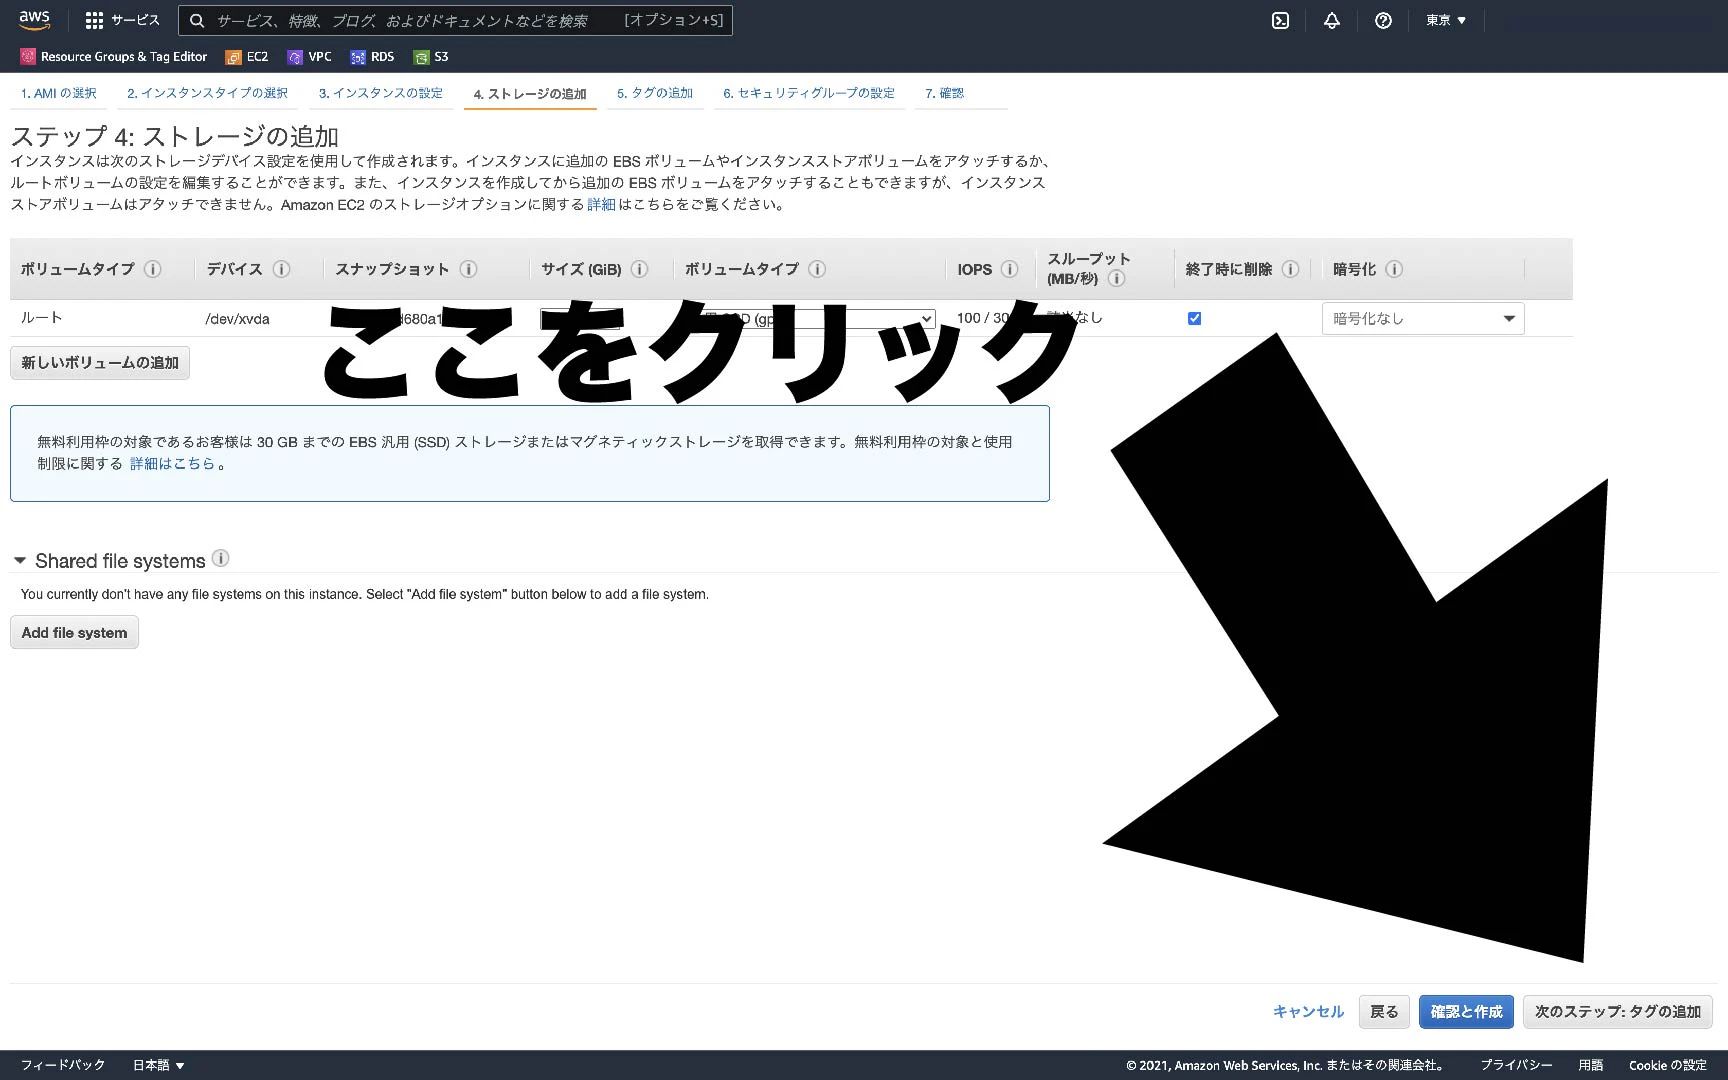The height and width of the screenshot is (1080, 1728).
Task: Open the 日本語 language selector in footer
Action: click(x=158, y=1065)
